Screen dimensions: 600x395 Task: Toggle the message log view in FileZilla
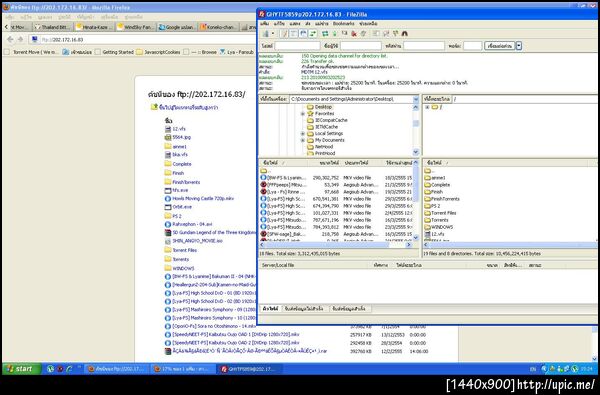pyautogui.click(x=284, y=34)
